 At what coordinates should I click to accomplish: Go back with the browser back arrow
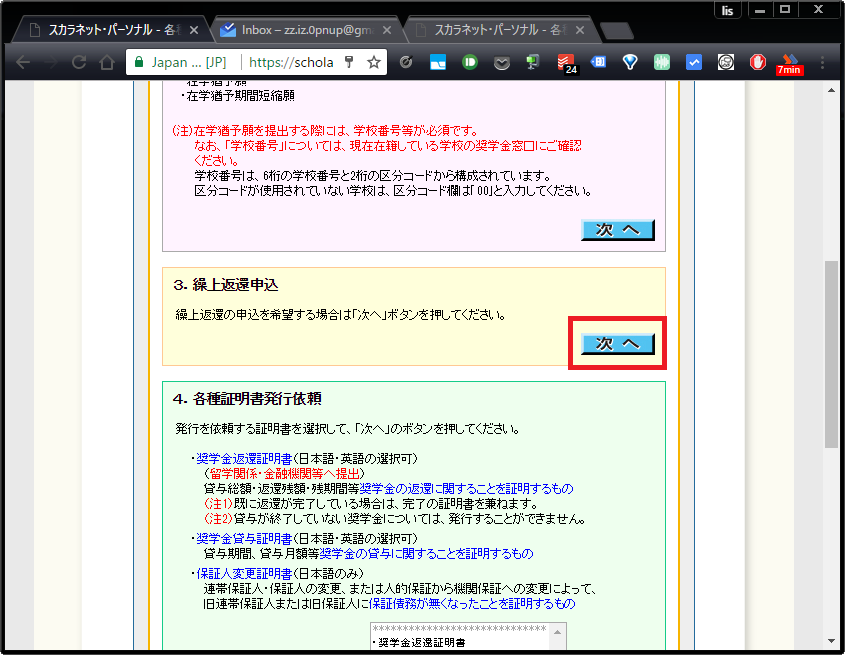(23, 63)
